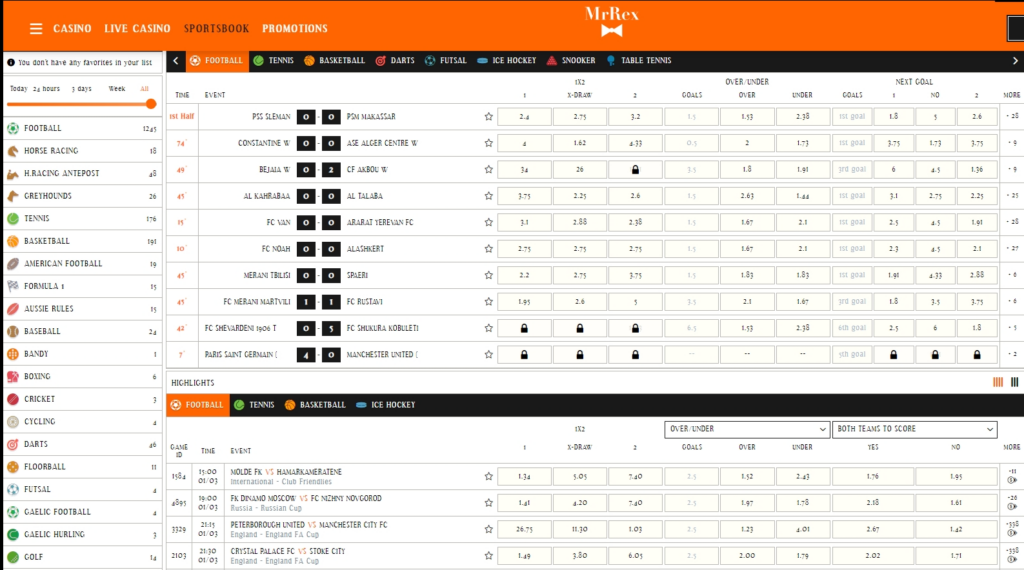Select live Table Tennis tab

point(639,61)
